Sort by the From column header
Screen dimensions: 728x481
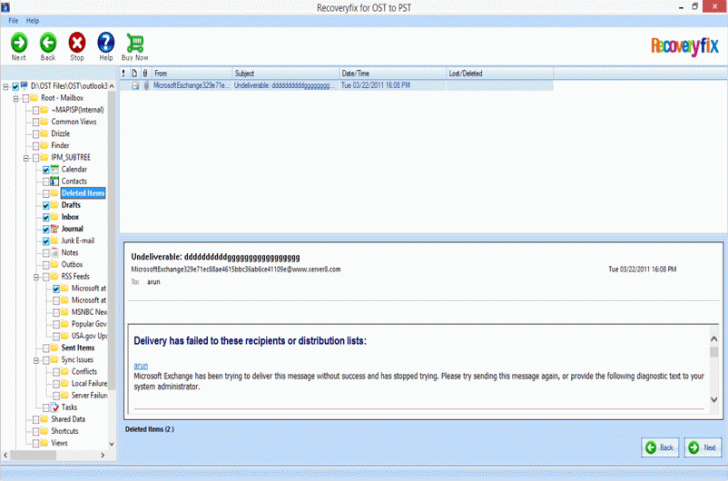(192, 73)
